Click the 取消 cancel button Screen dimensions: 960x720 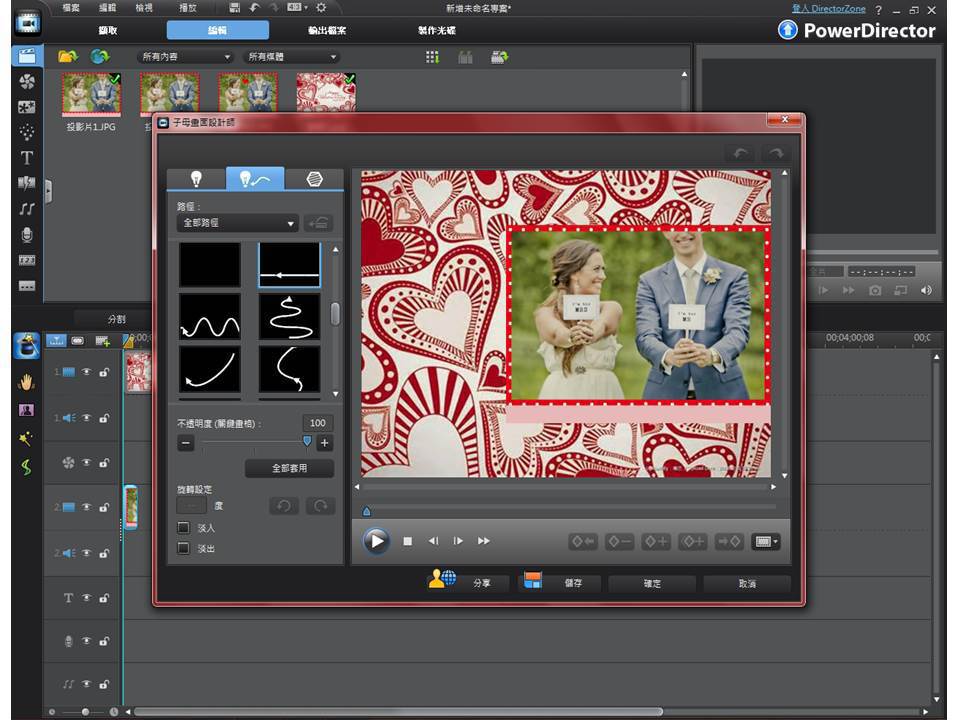tap(747, 583)
